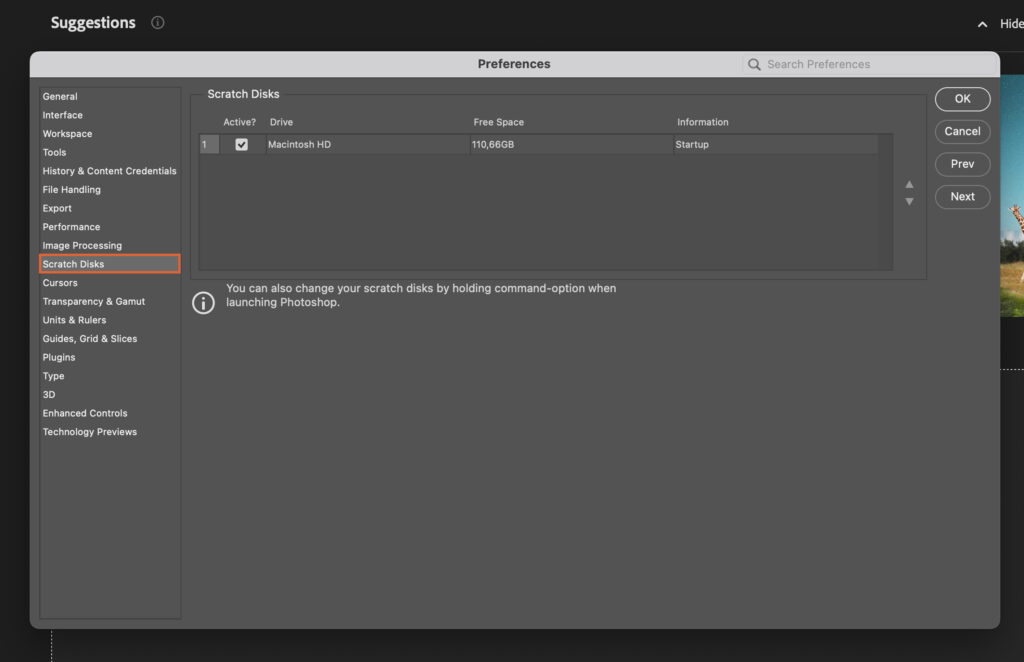Switch to the Cursors preferences section
This screenshot has height=662, width=1024.
[60, 283]
